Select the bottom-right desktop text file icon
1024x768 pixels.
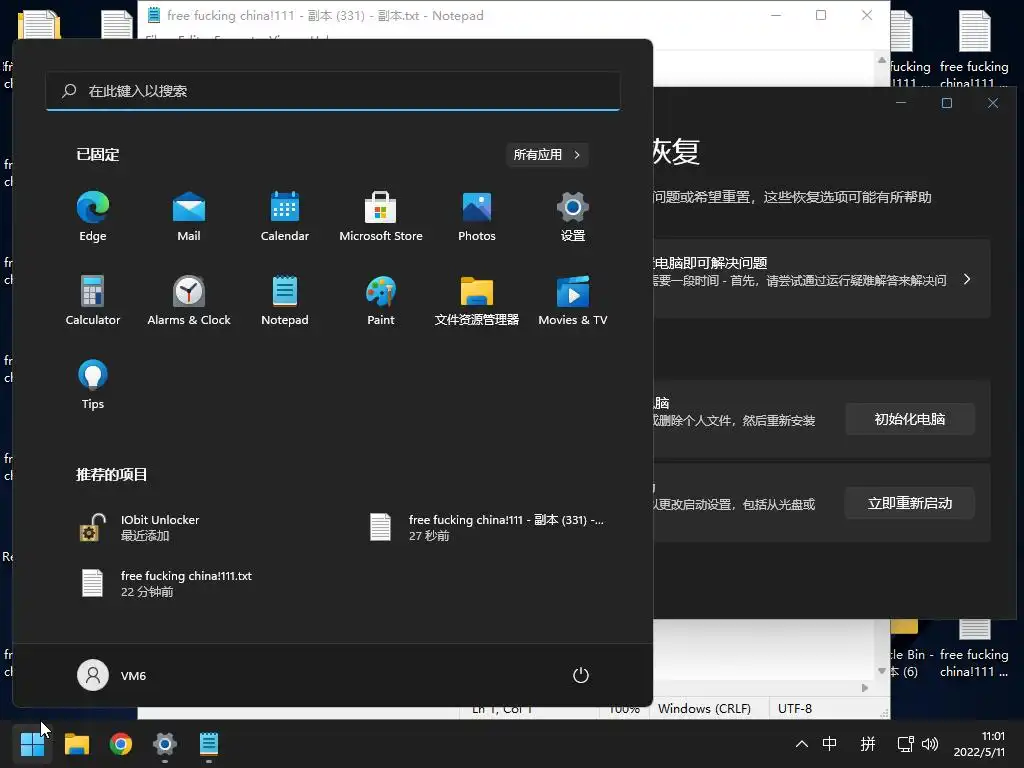(x=974, y=648)
